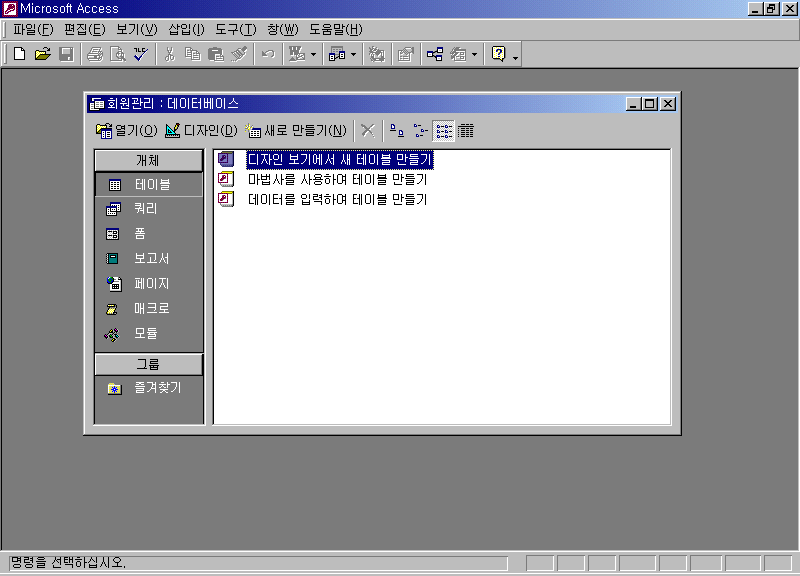
Task: Open the 파일(F) menu
Action: [x=33, y=30]
